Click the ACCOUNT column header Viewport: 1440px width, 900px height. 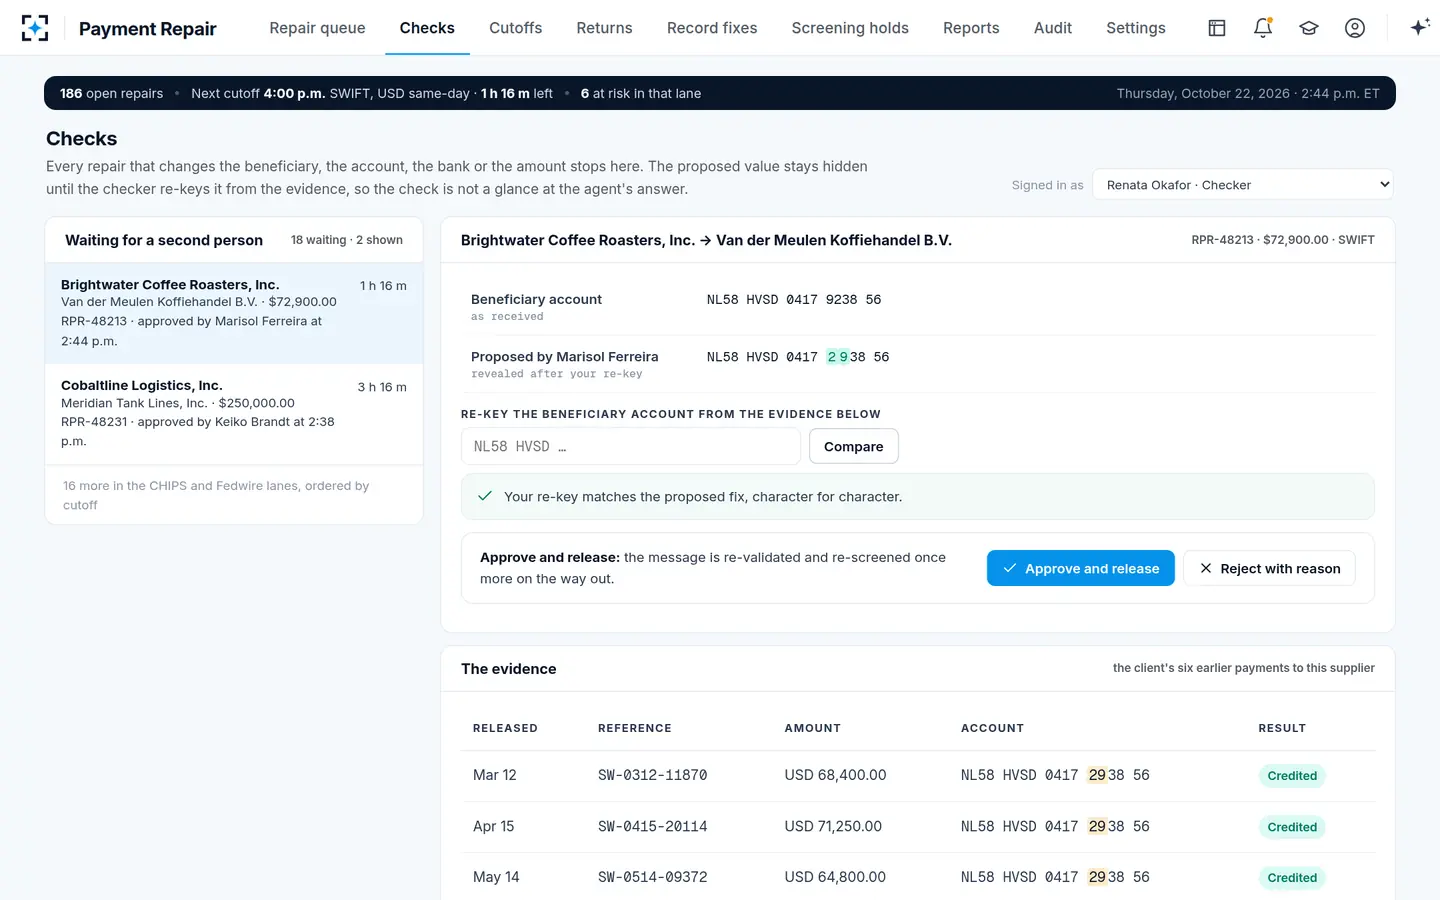pyautogui.click(x=992, y=728)
